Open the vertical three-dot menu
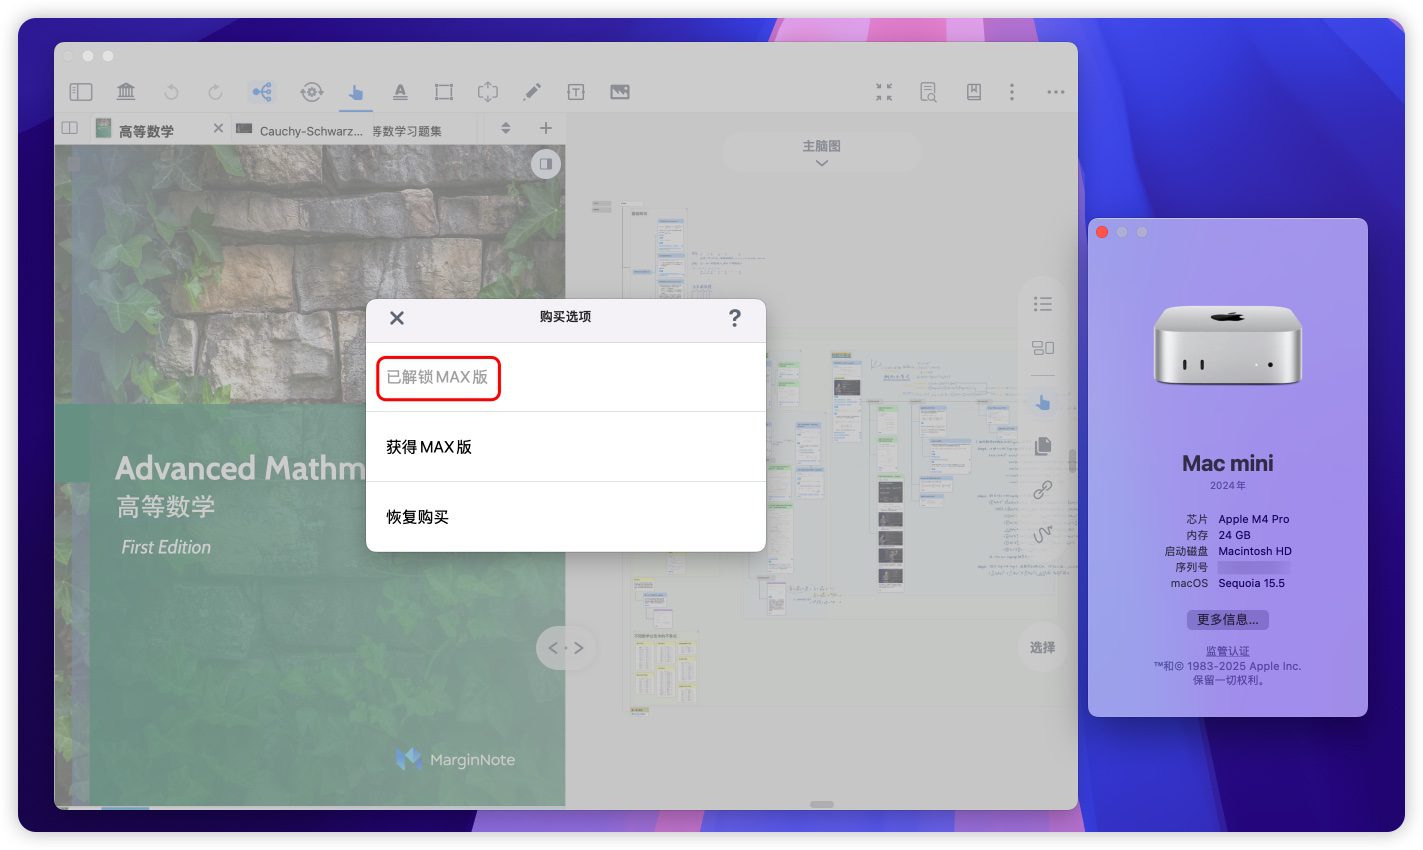Image resolution: width=1423 pixels, height=850 pixels. (1012, 92)
